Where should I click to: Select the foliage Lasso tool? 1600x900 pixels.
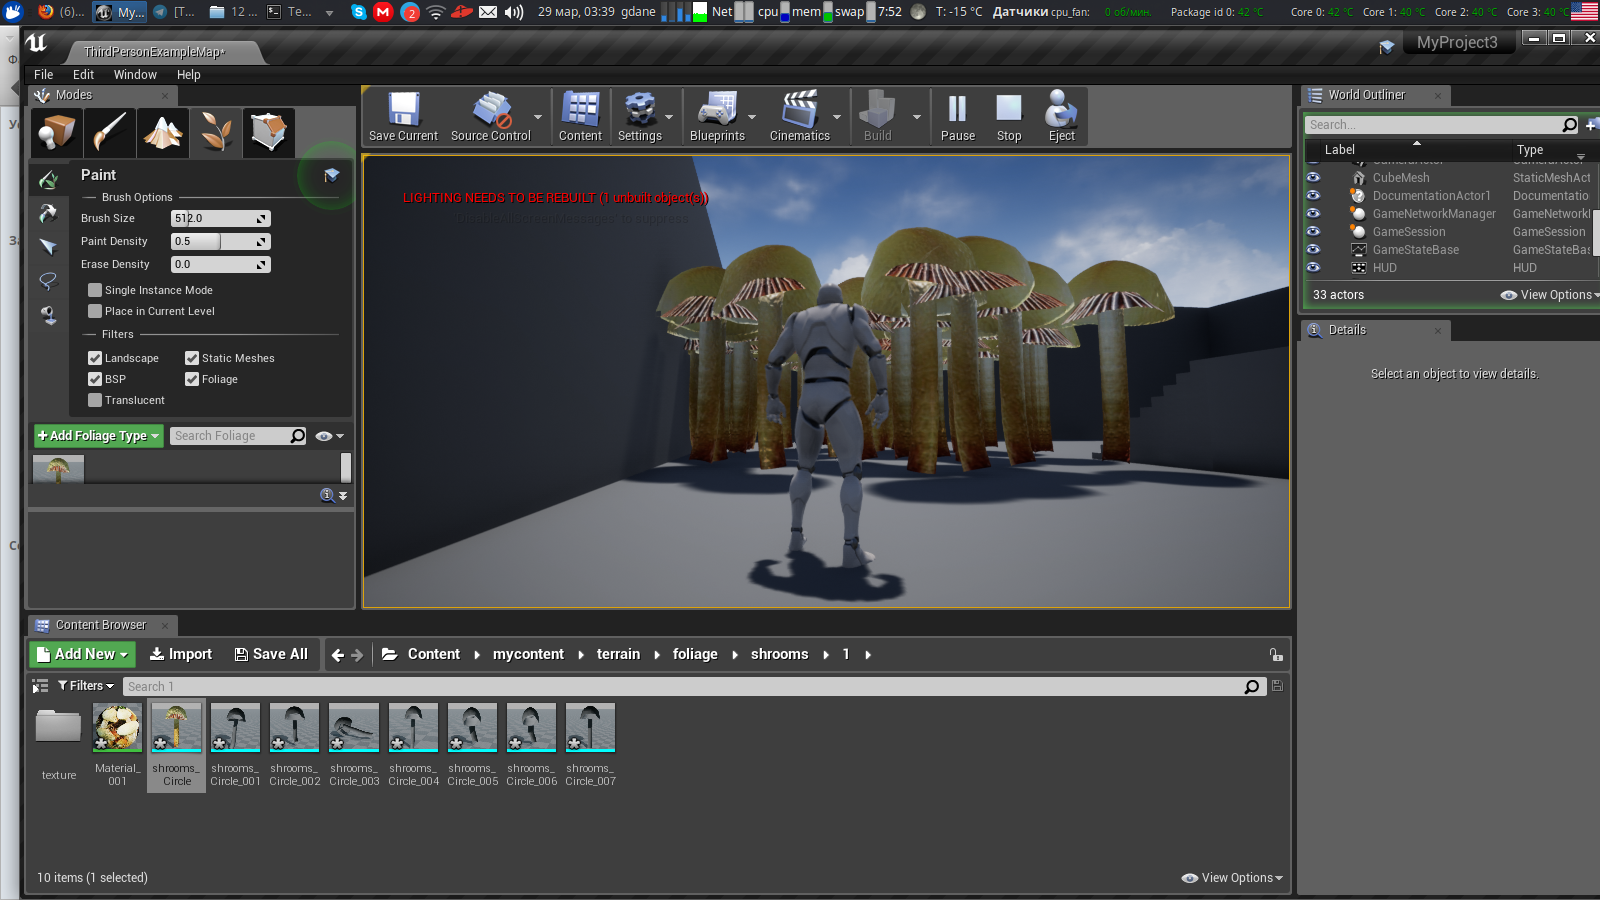[x=48, y=281]
